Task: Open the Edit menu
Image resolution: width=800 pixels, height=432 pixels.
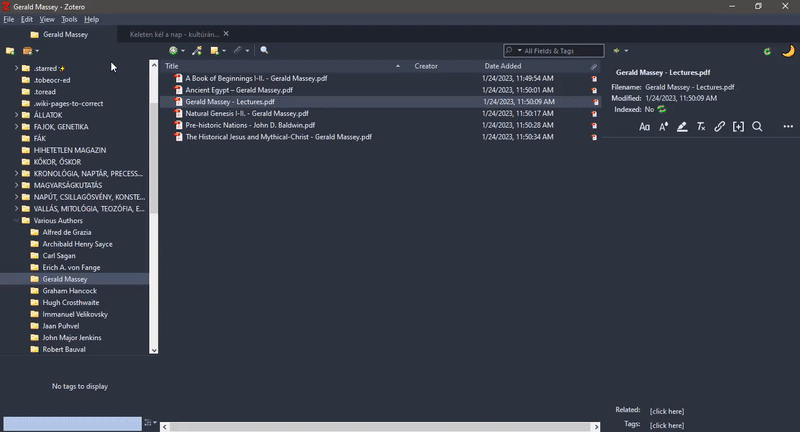Action: (x=27, y=19)
